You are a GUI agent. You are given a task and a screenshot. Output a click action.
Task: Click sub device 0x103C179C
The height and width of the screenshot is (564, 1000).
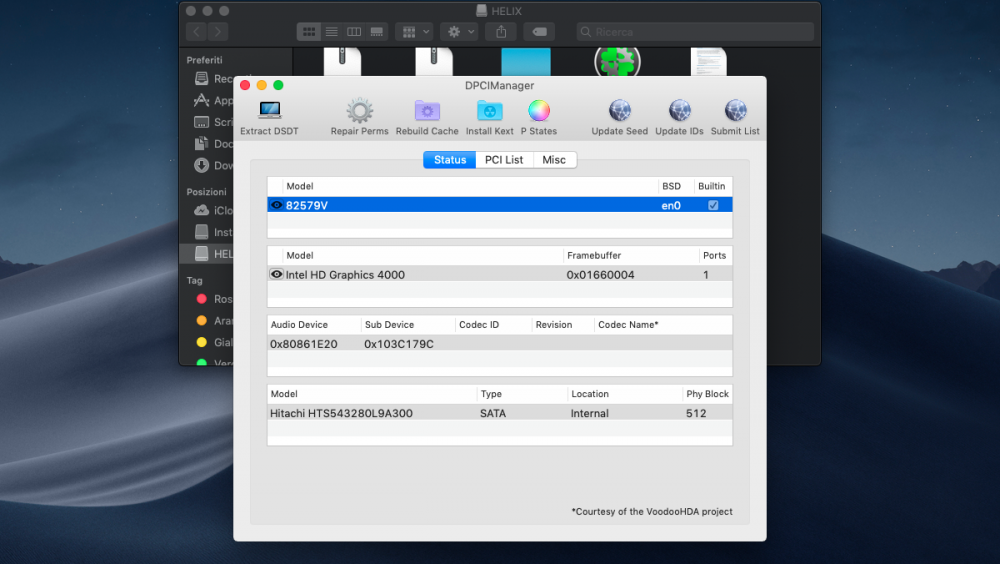[x=399, y=344]
